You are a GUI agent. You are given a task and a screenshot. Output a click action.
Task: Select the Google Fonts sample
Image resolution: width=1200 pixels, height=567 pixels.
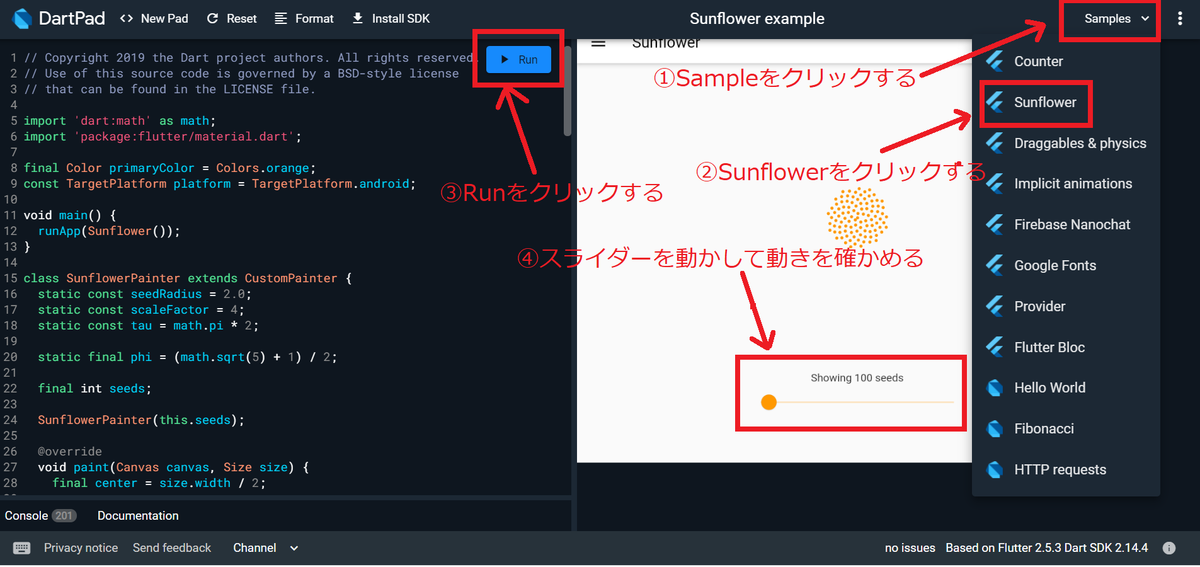(1066, 265)
